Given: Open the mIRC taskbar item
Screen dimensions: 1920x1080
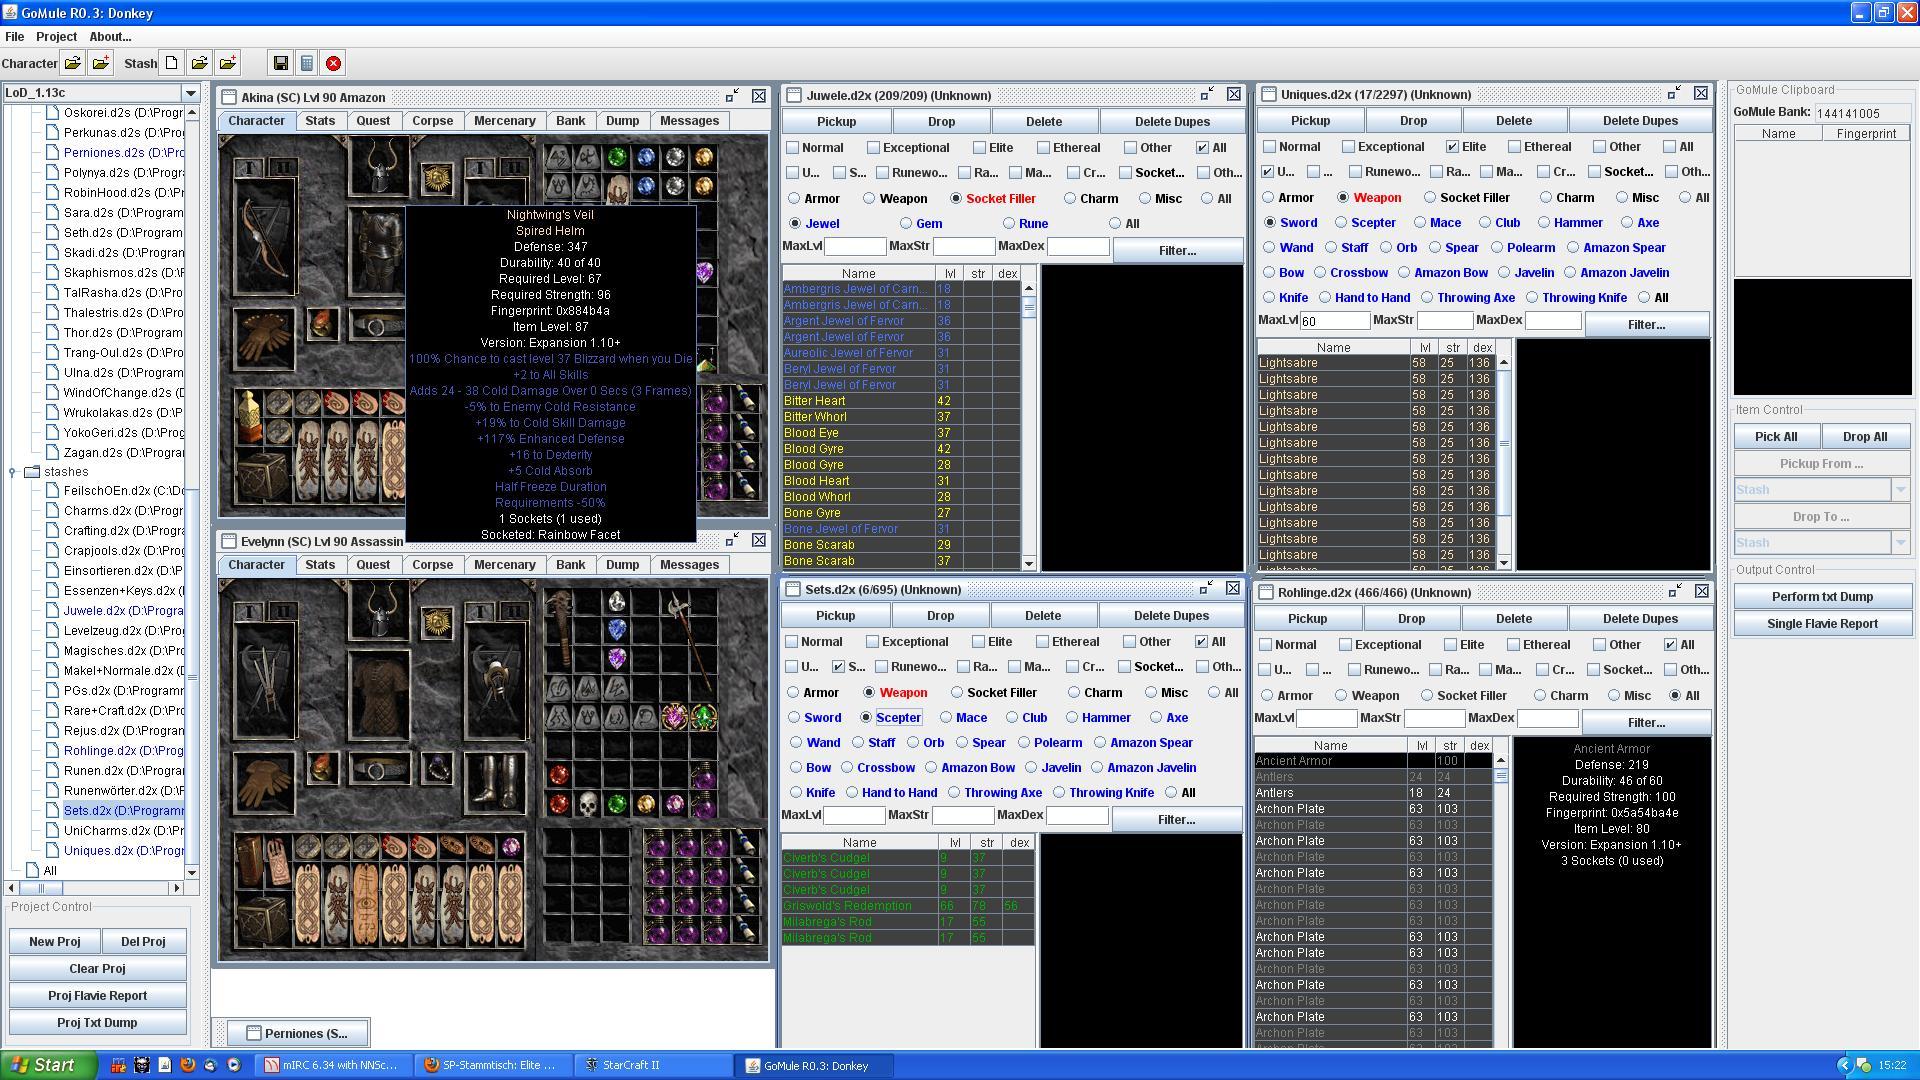Looking at the screenshot, I should [332, 1065].
